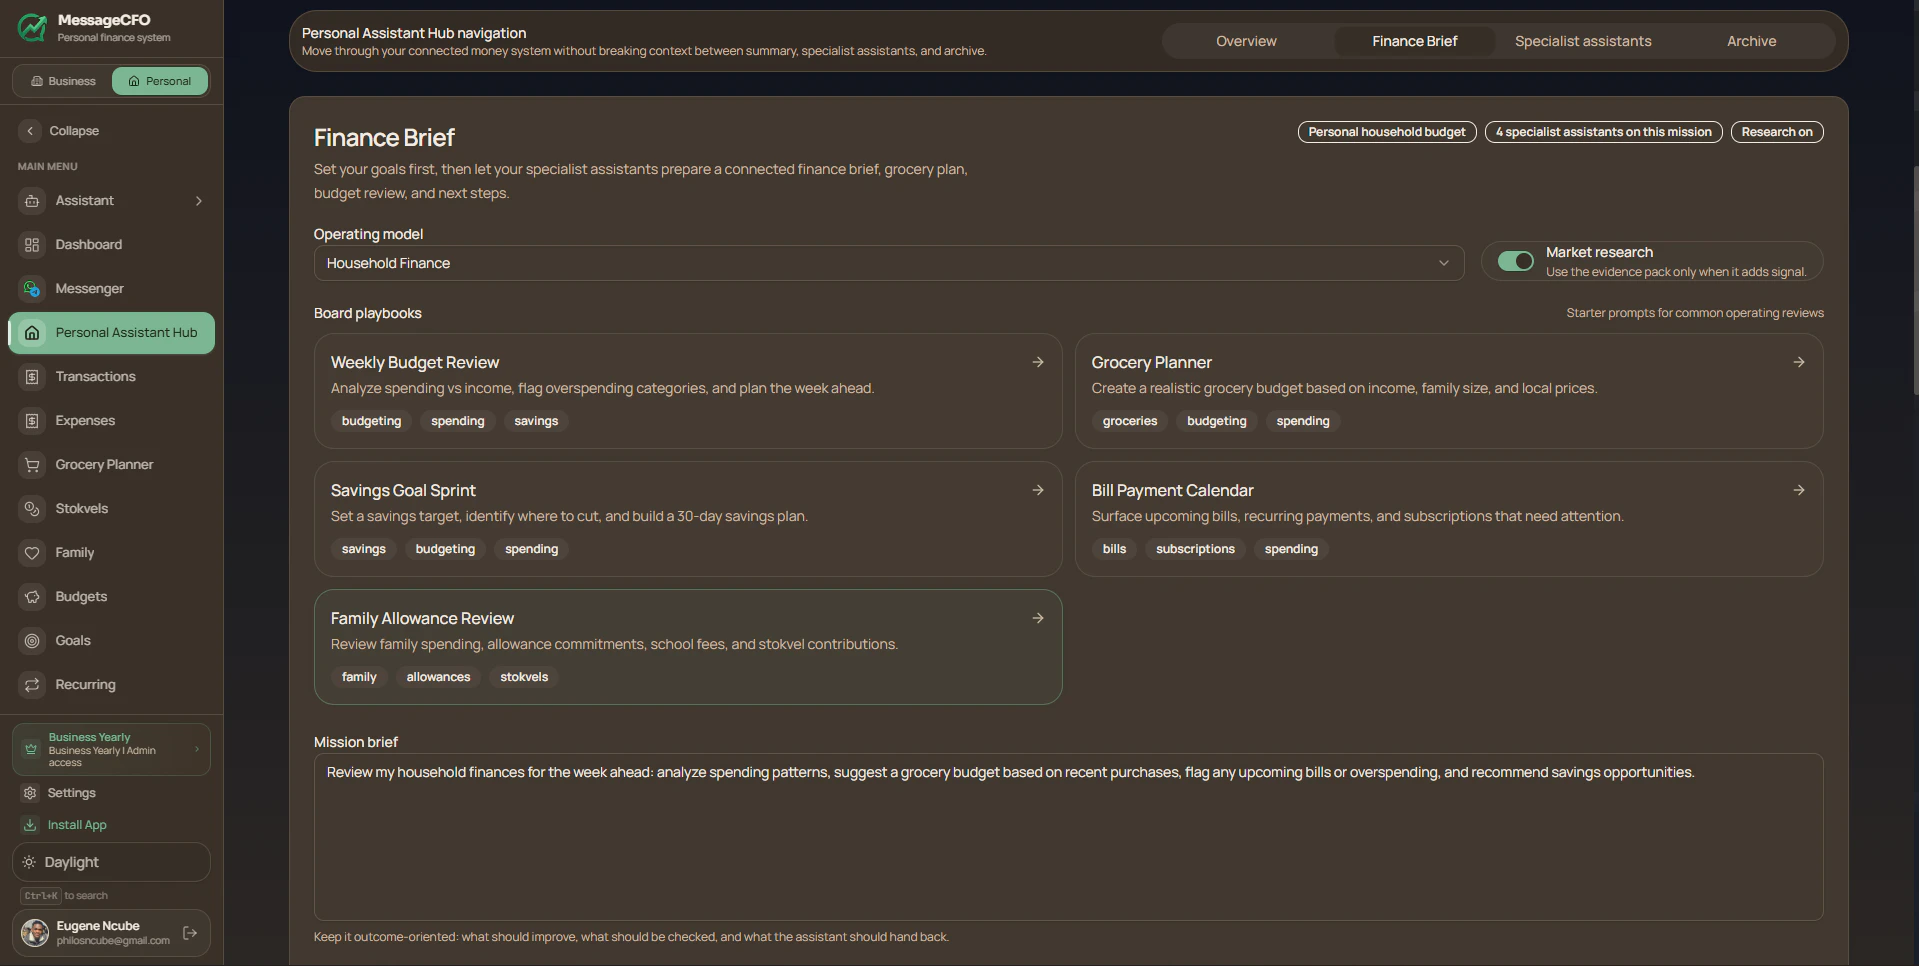
Task: Open the Recurring payments section
Action: 84,684
